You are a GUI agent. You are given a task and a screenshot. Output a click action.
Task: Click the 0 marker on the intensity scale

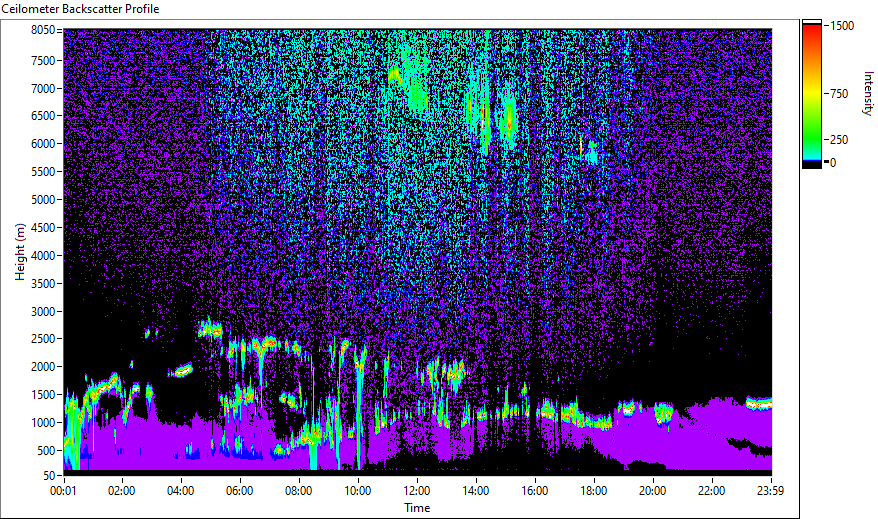(x=833, y=163)
